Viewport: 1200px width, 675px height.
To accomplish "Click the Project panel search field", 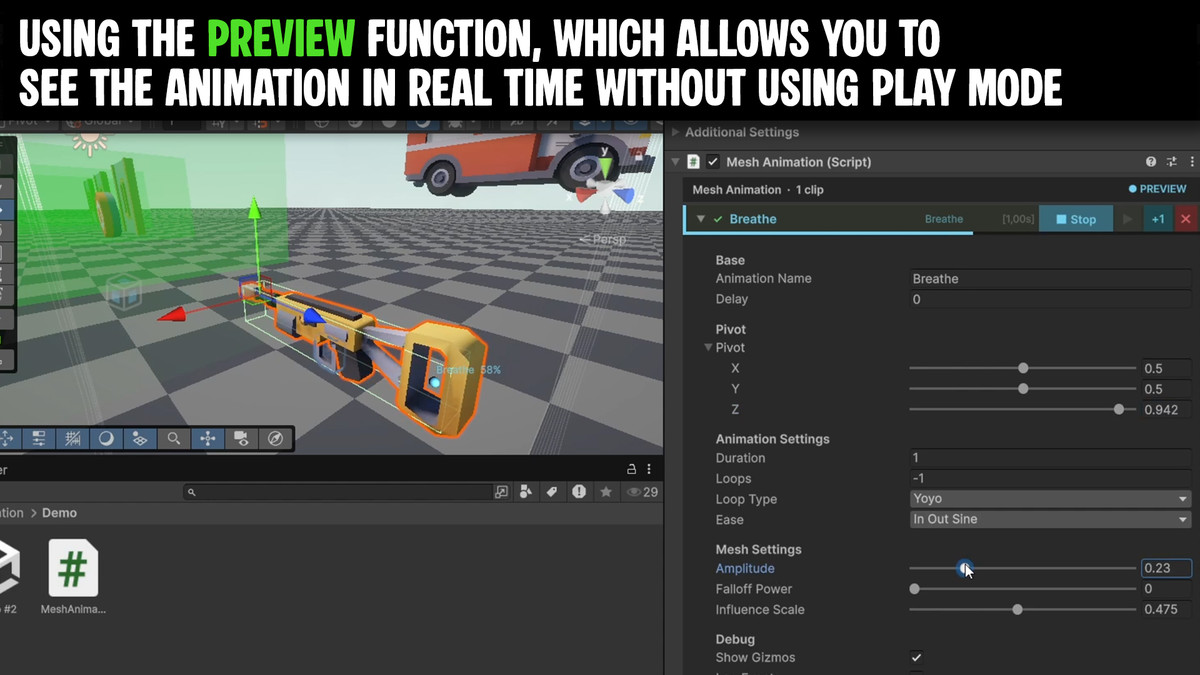I will pyautogui.click(x=337, y=492).
